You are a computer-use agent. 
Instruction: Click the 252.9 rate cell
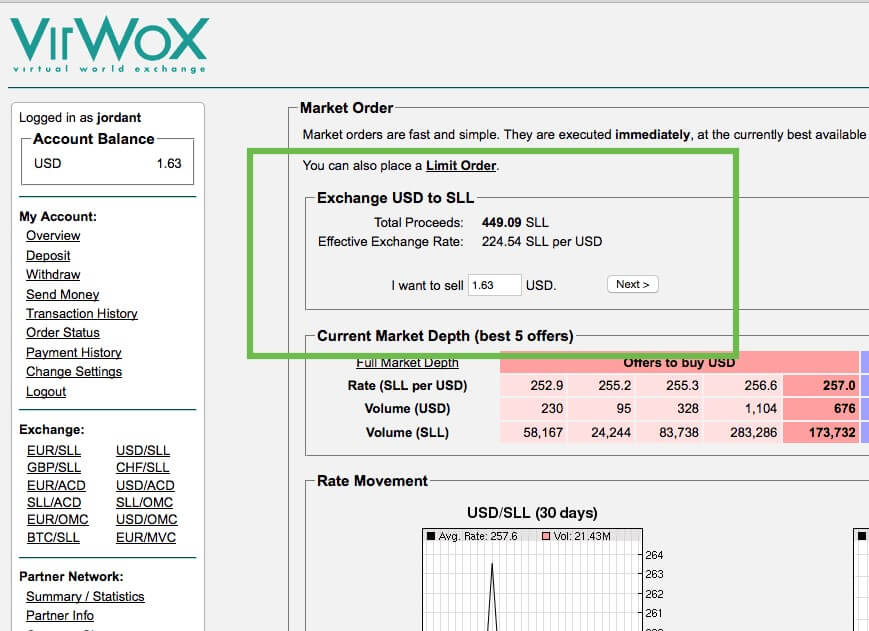click(534, 385)
